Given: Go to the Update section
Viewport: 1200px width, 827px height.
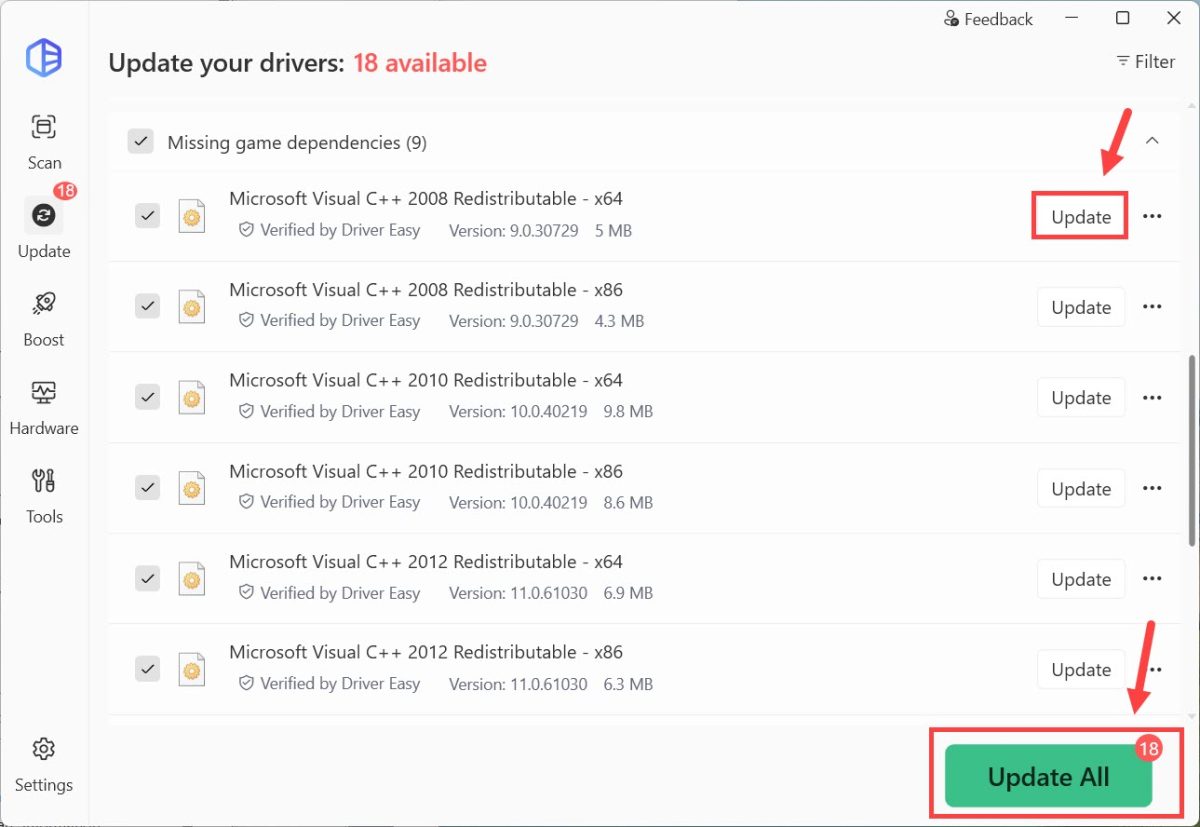Looking at the screenshot, I should (x=44, y=230).
